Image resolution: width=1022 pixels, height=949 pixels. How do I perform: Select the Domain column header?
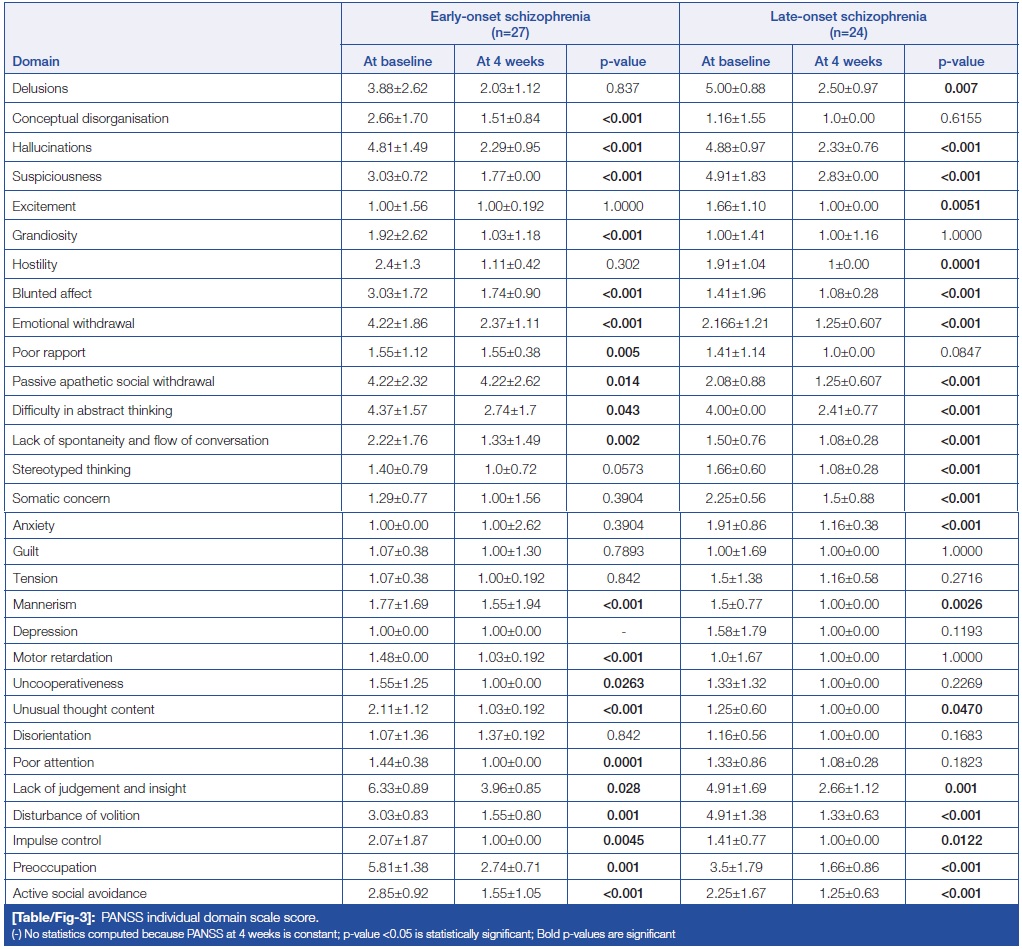point(36,62)
